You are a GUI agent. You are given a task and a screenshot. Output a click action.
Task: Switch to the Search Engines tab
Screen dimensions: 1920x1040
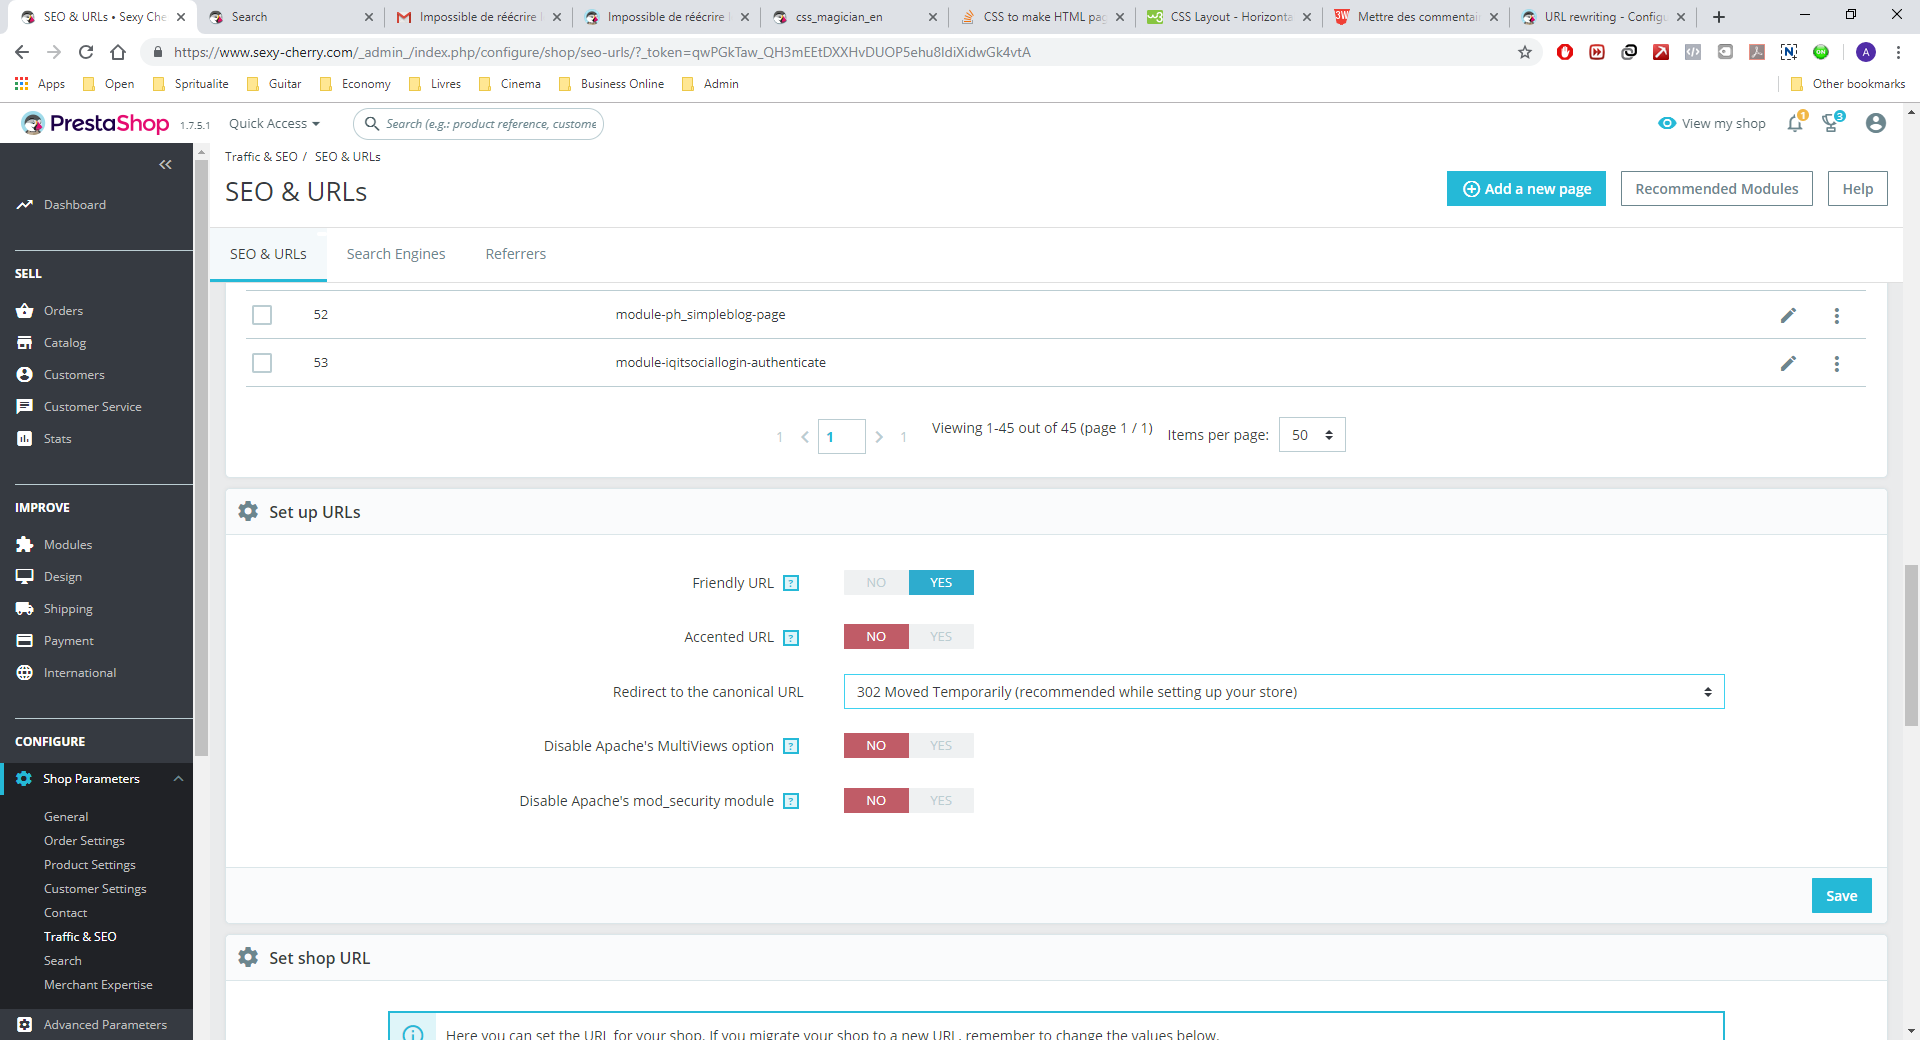(396, 254)
